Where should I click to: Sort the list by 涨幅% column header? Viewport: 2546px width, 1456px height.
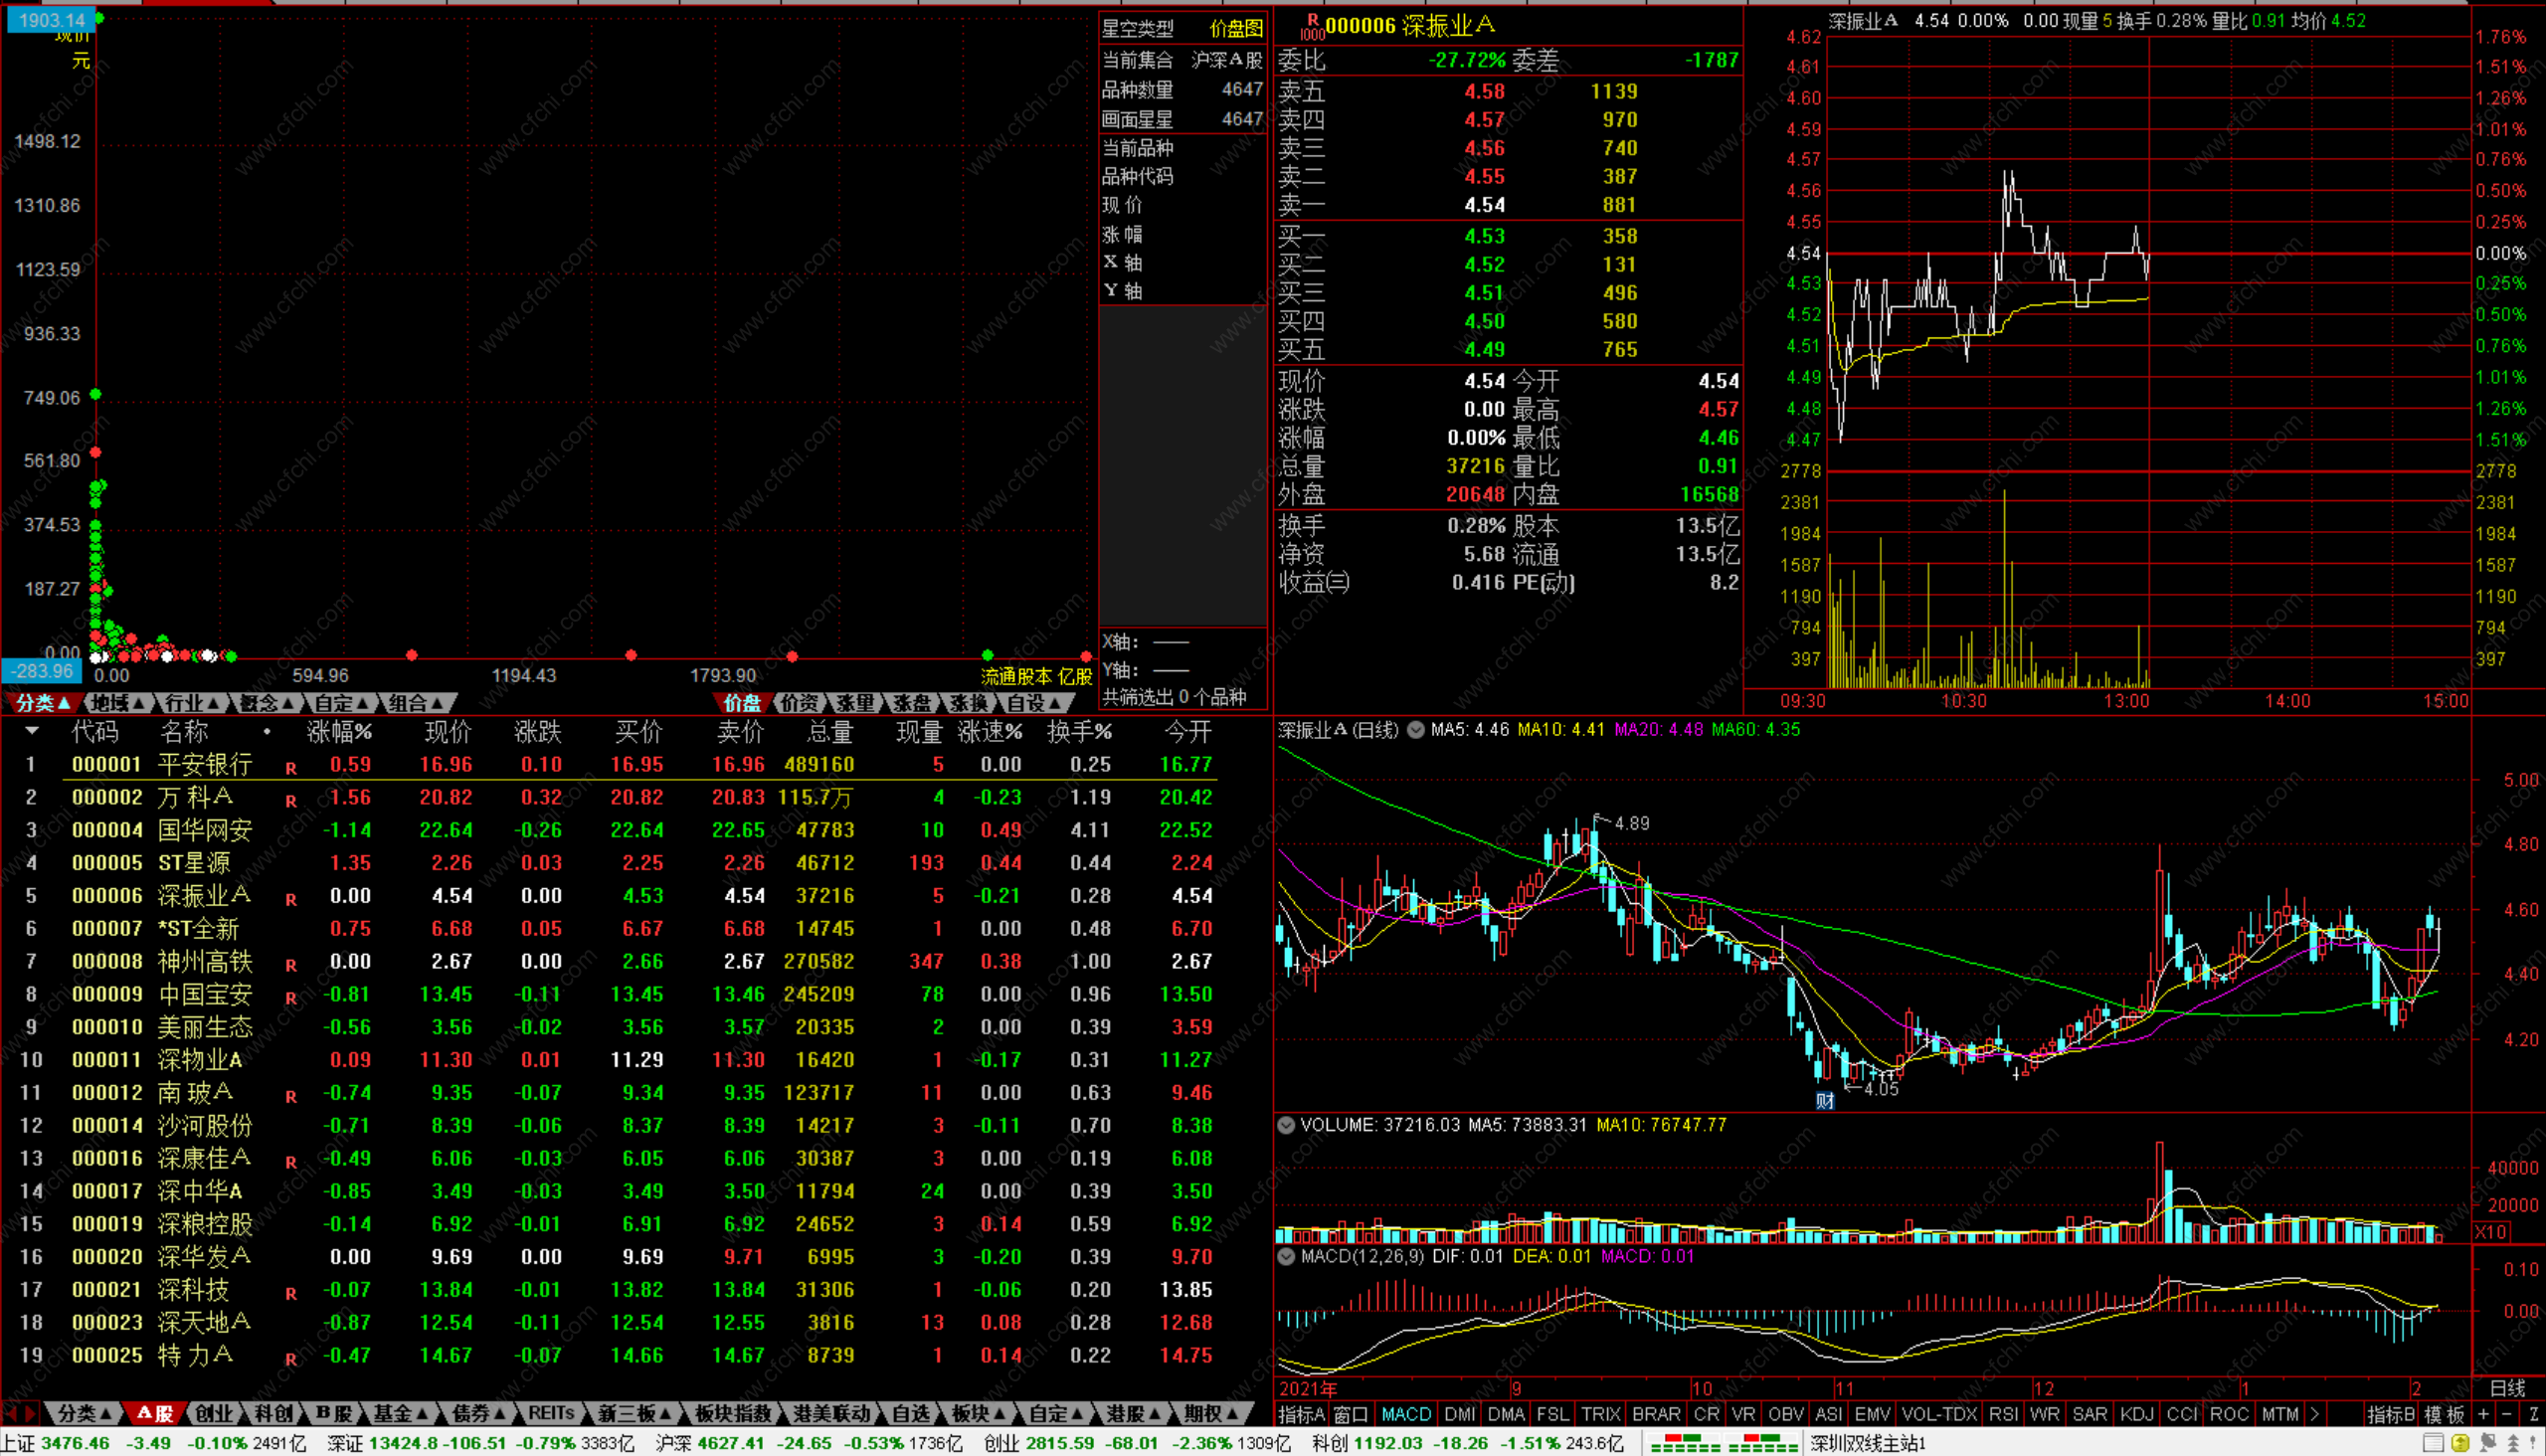pos(339,732)
